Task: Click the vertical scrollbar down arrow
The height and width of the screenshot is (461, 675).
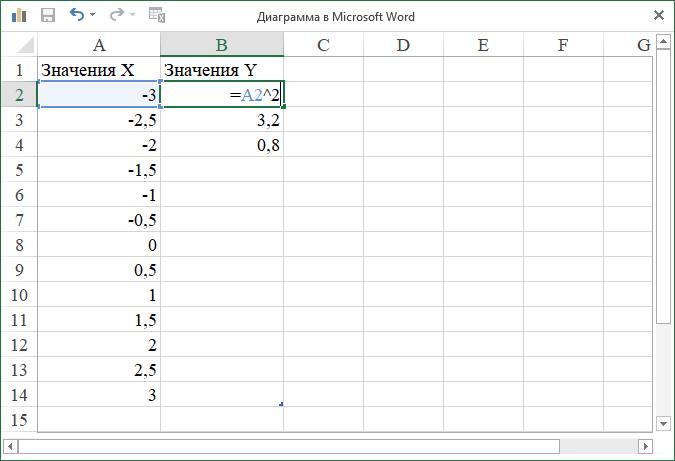Action: [x=663, y=423]
